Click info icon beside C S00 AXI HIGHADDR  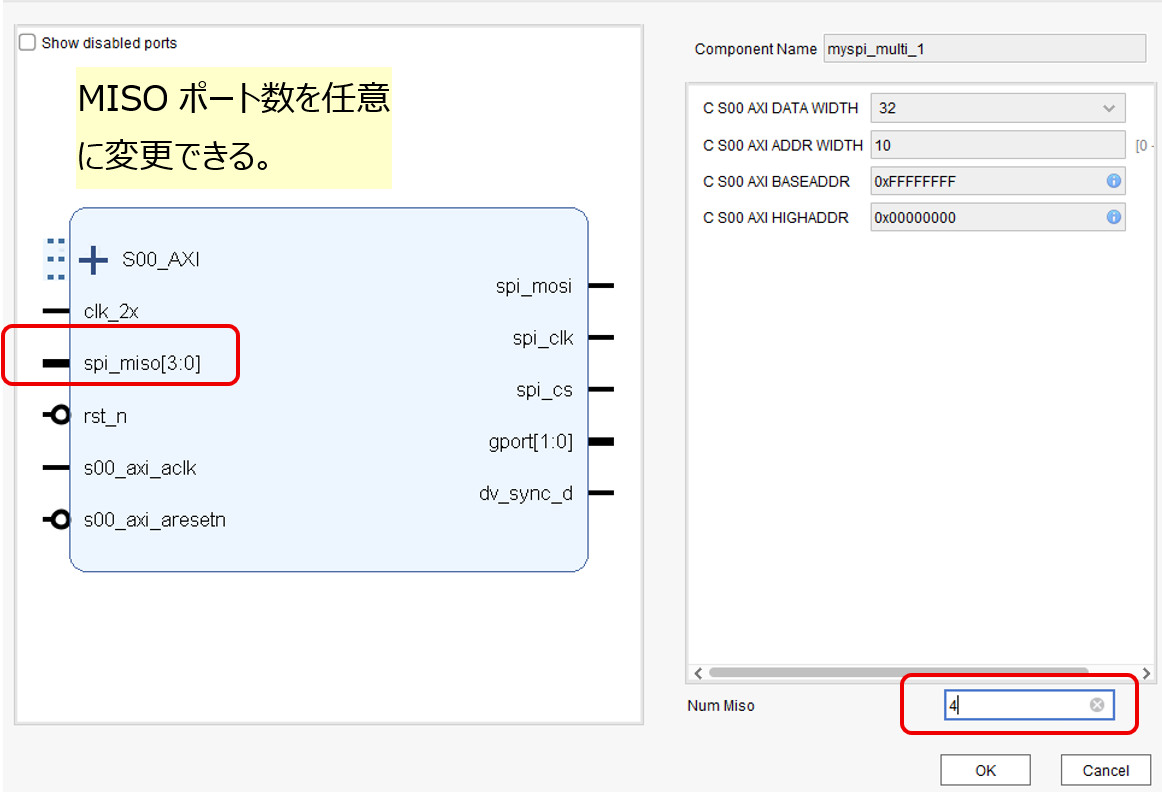(1112, 217)
